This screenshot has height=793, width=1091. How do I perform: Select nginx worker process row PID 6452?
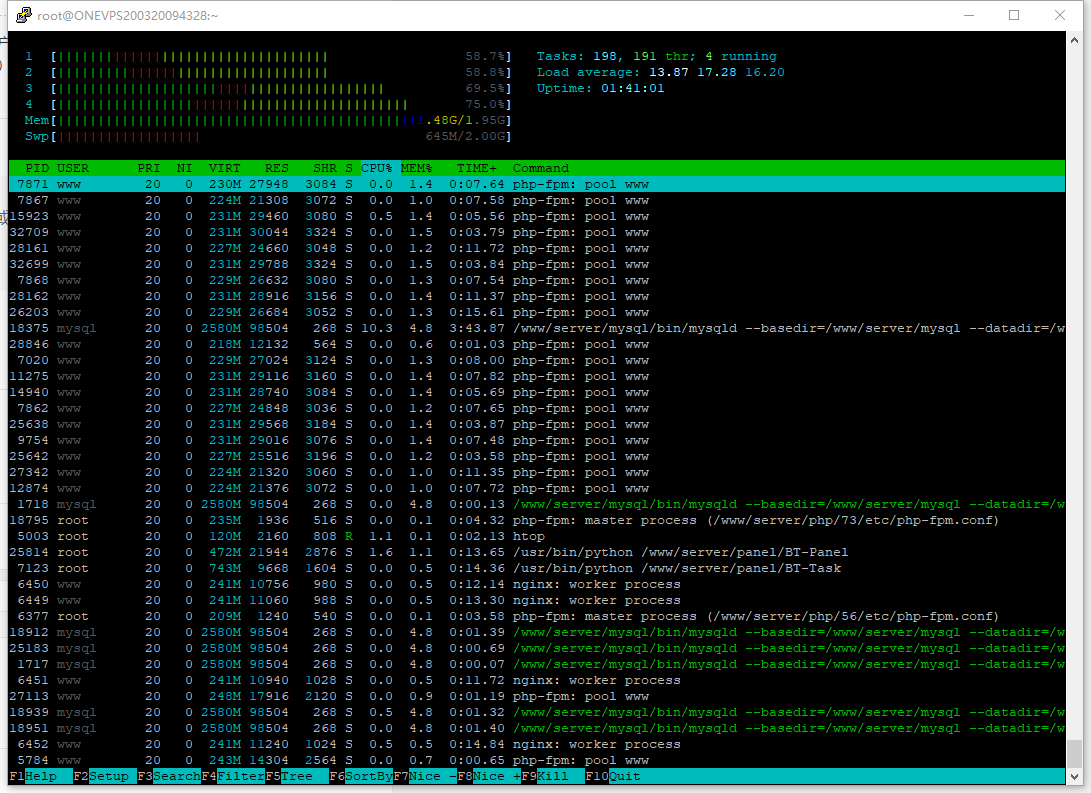point(536,744)
